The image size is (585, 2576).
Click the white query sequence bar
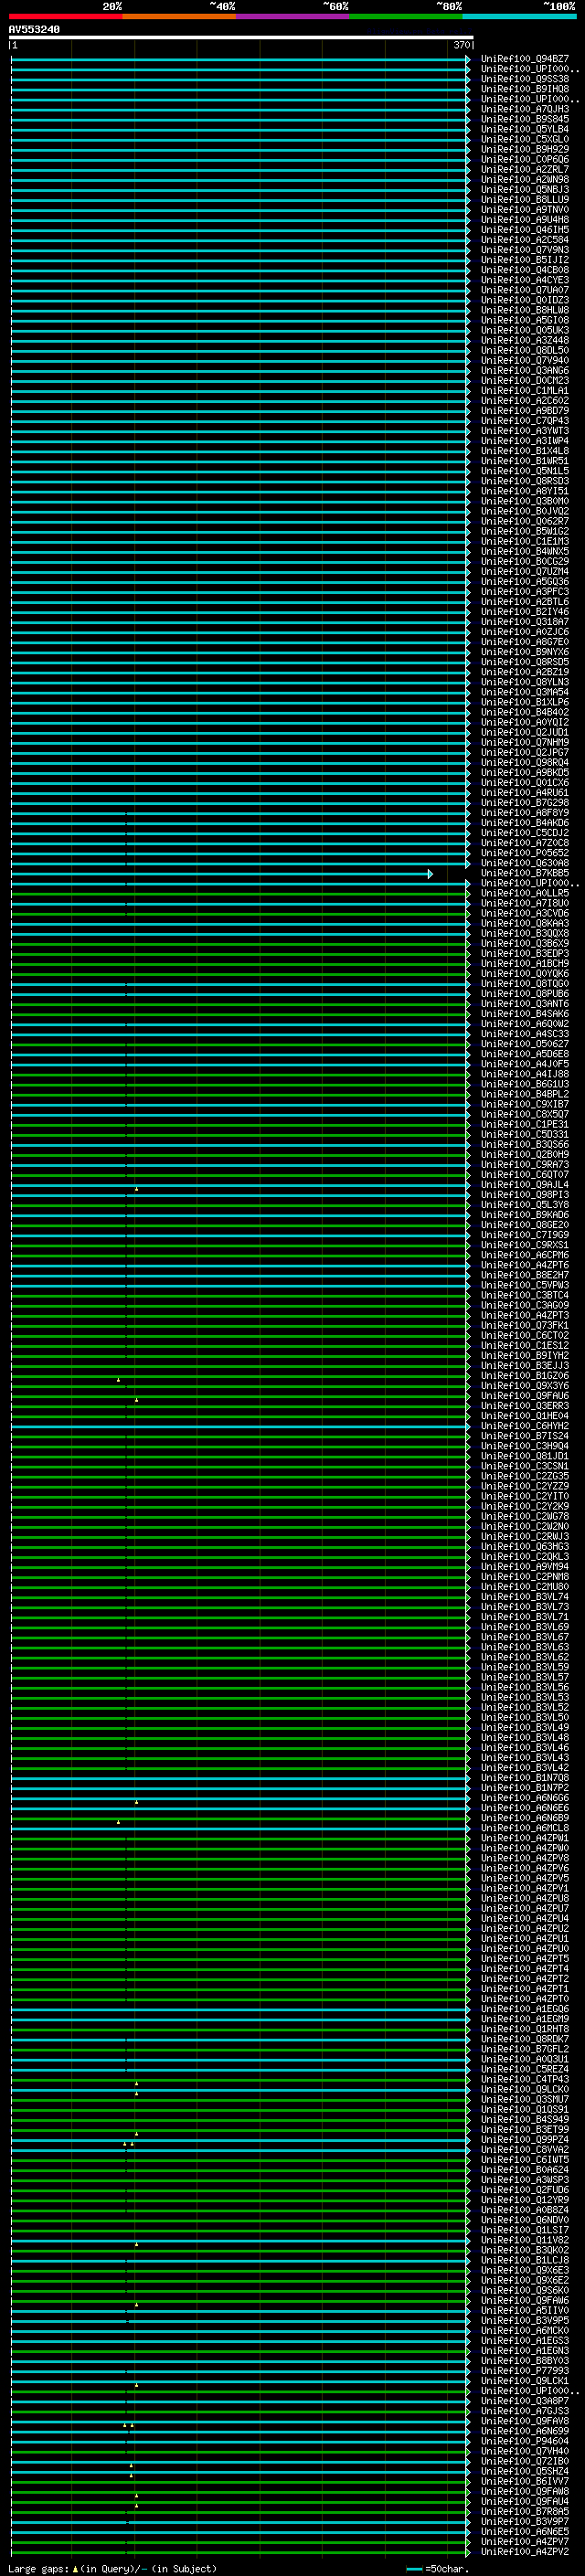(x=240, y=38)
